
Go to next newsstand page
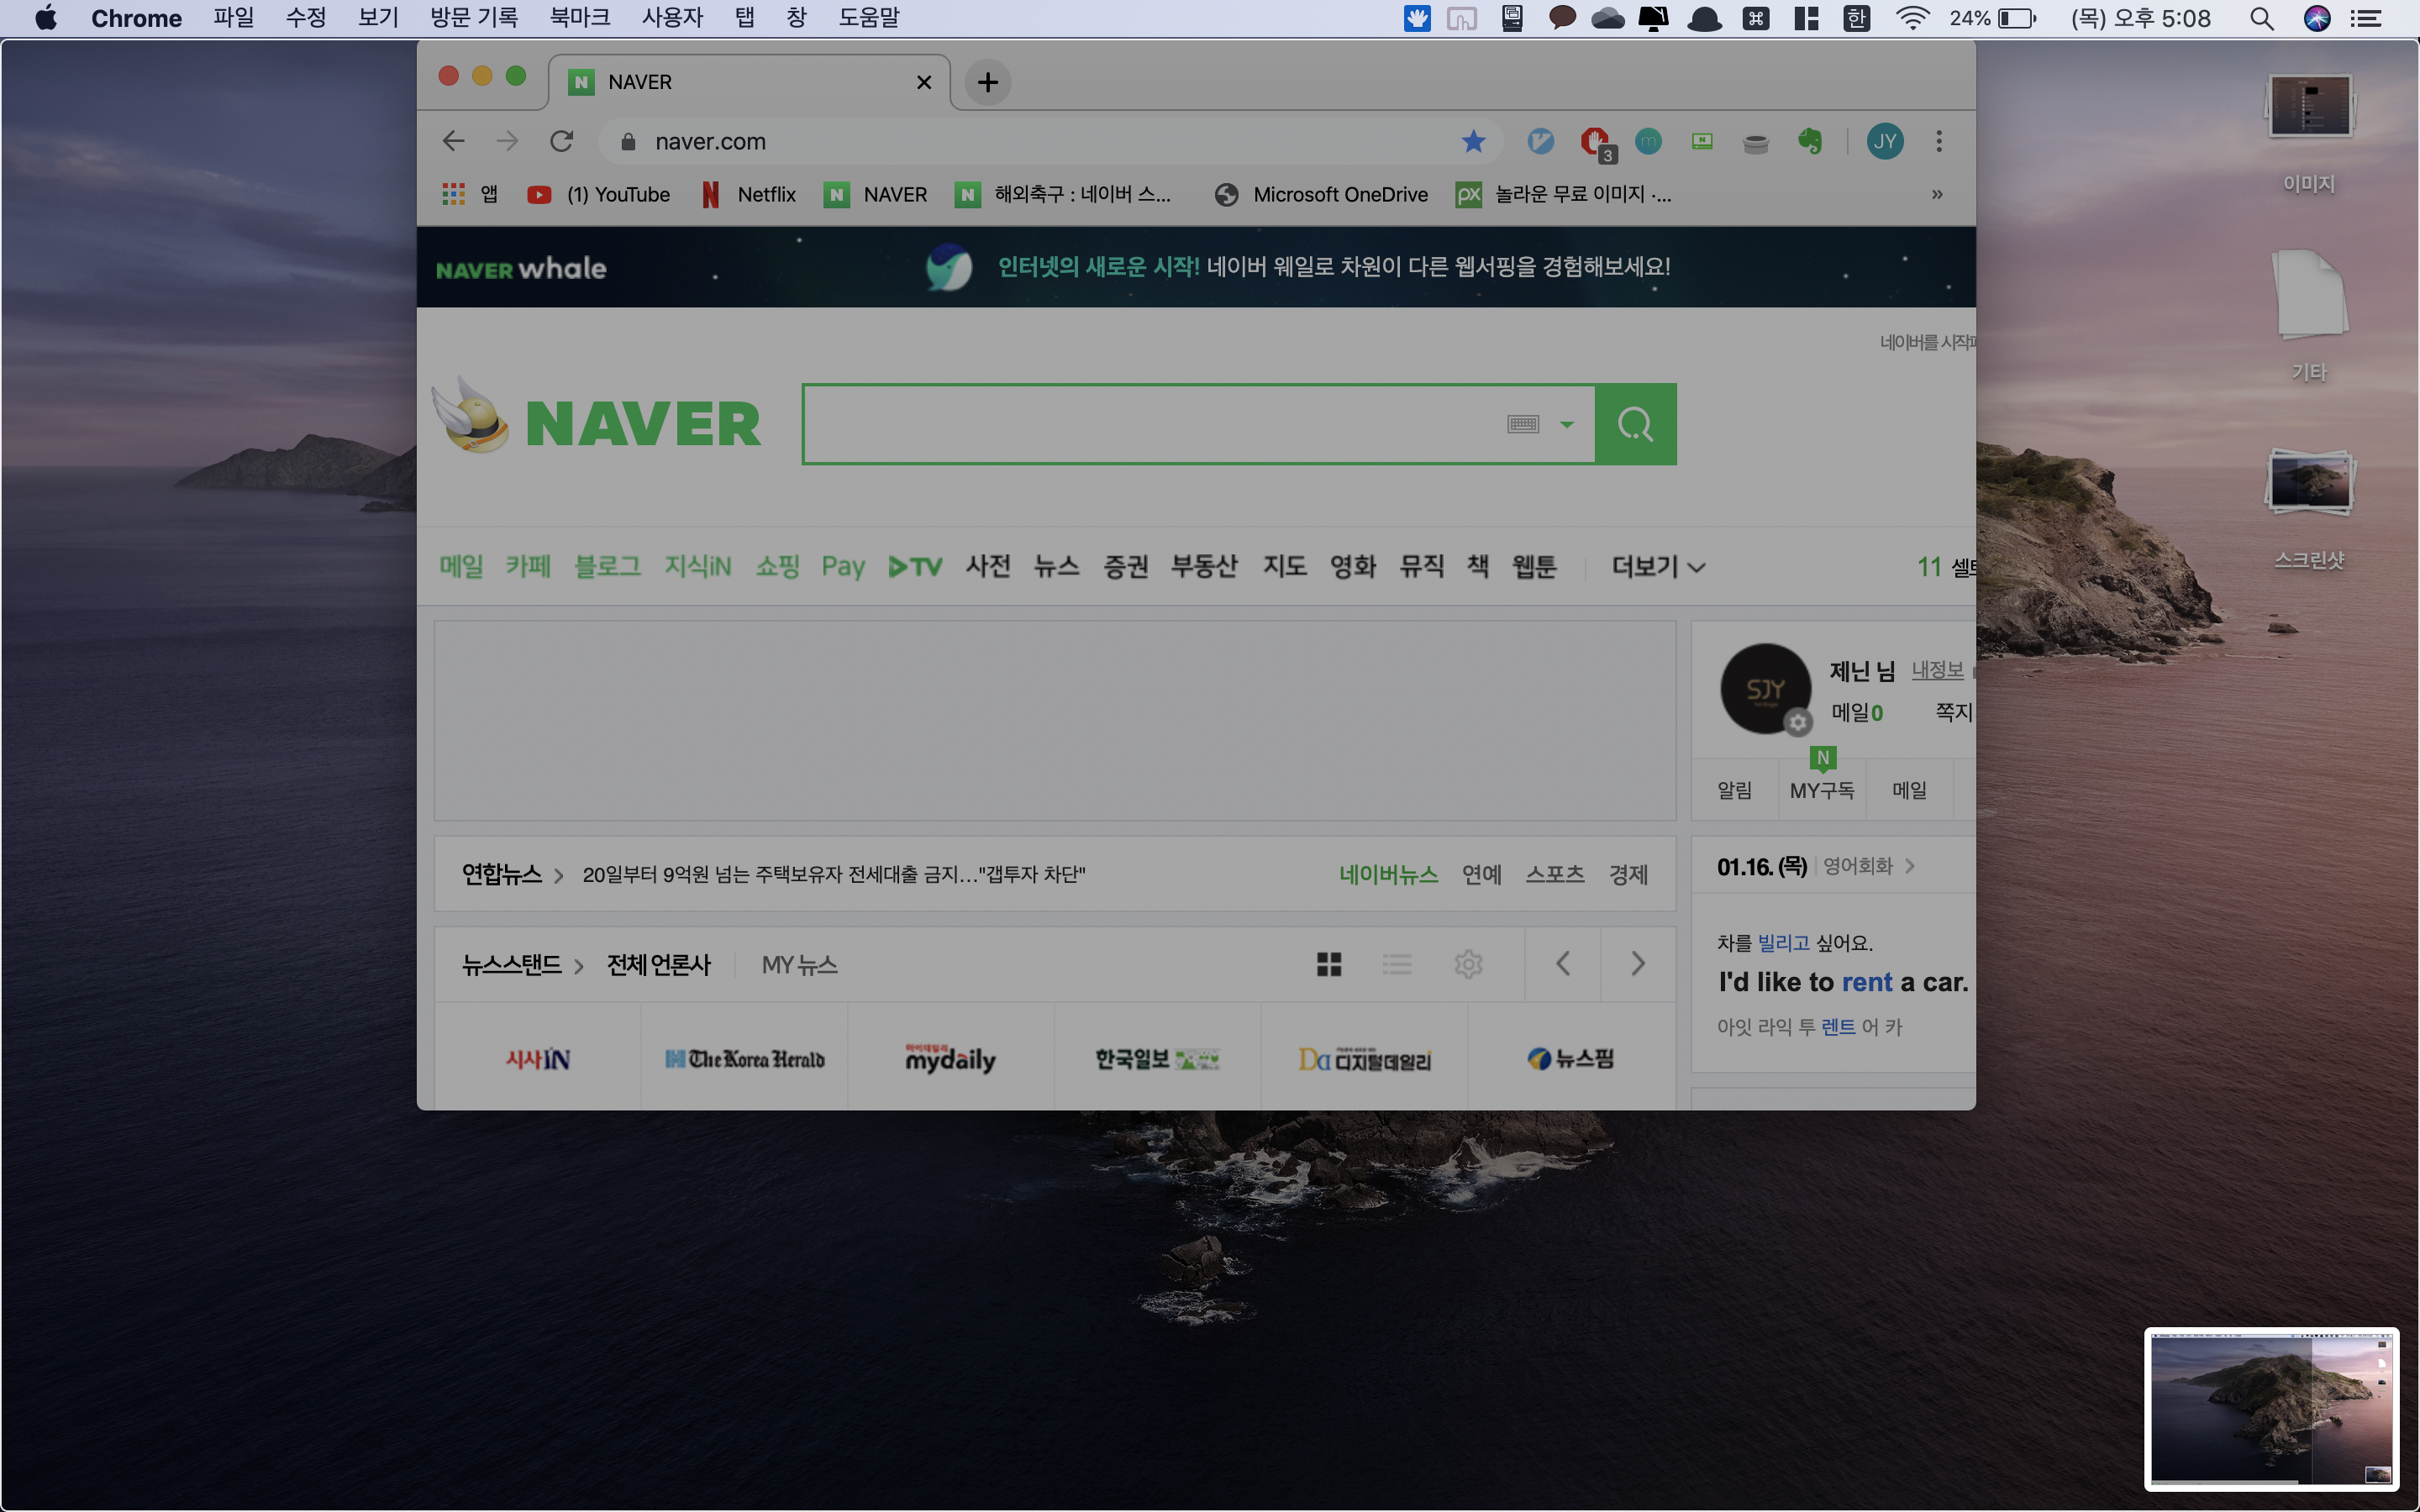(1638, 964)
